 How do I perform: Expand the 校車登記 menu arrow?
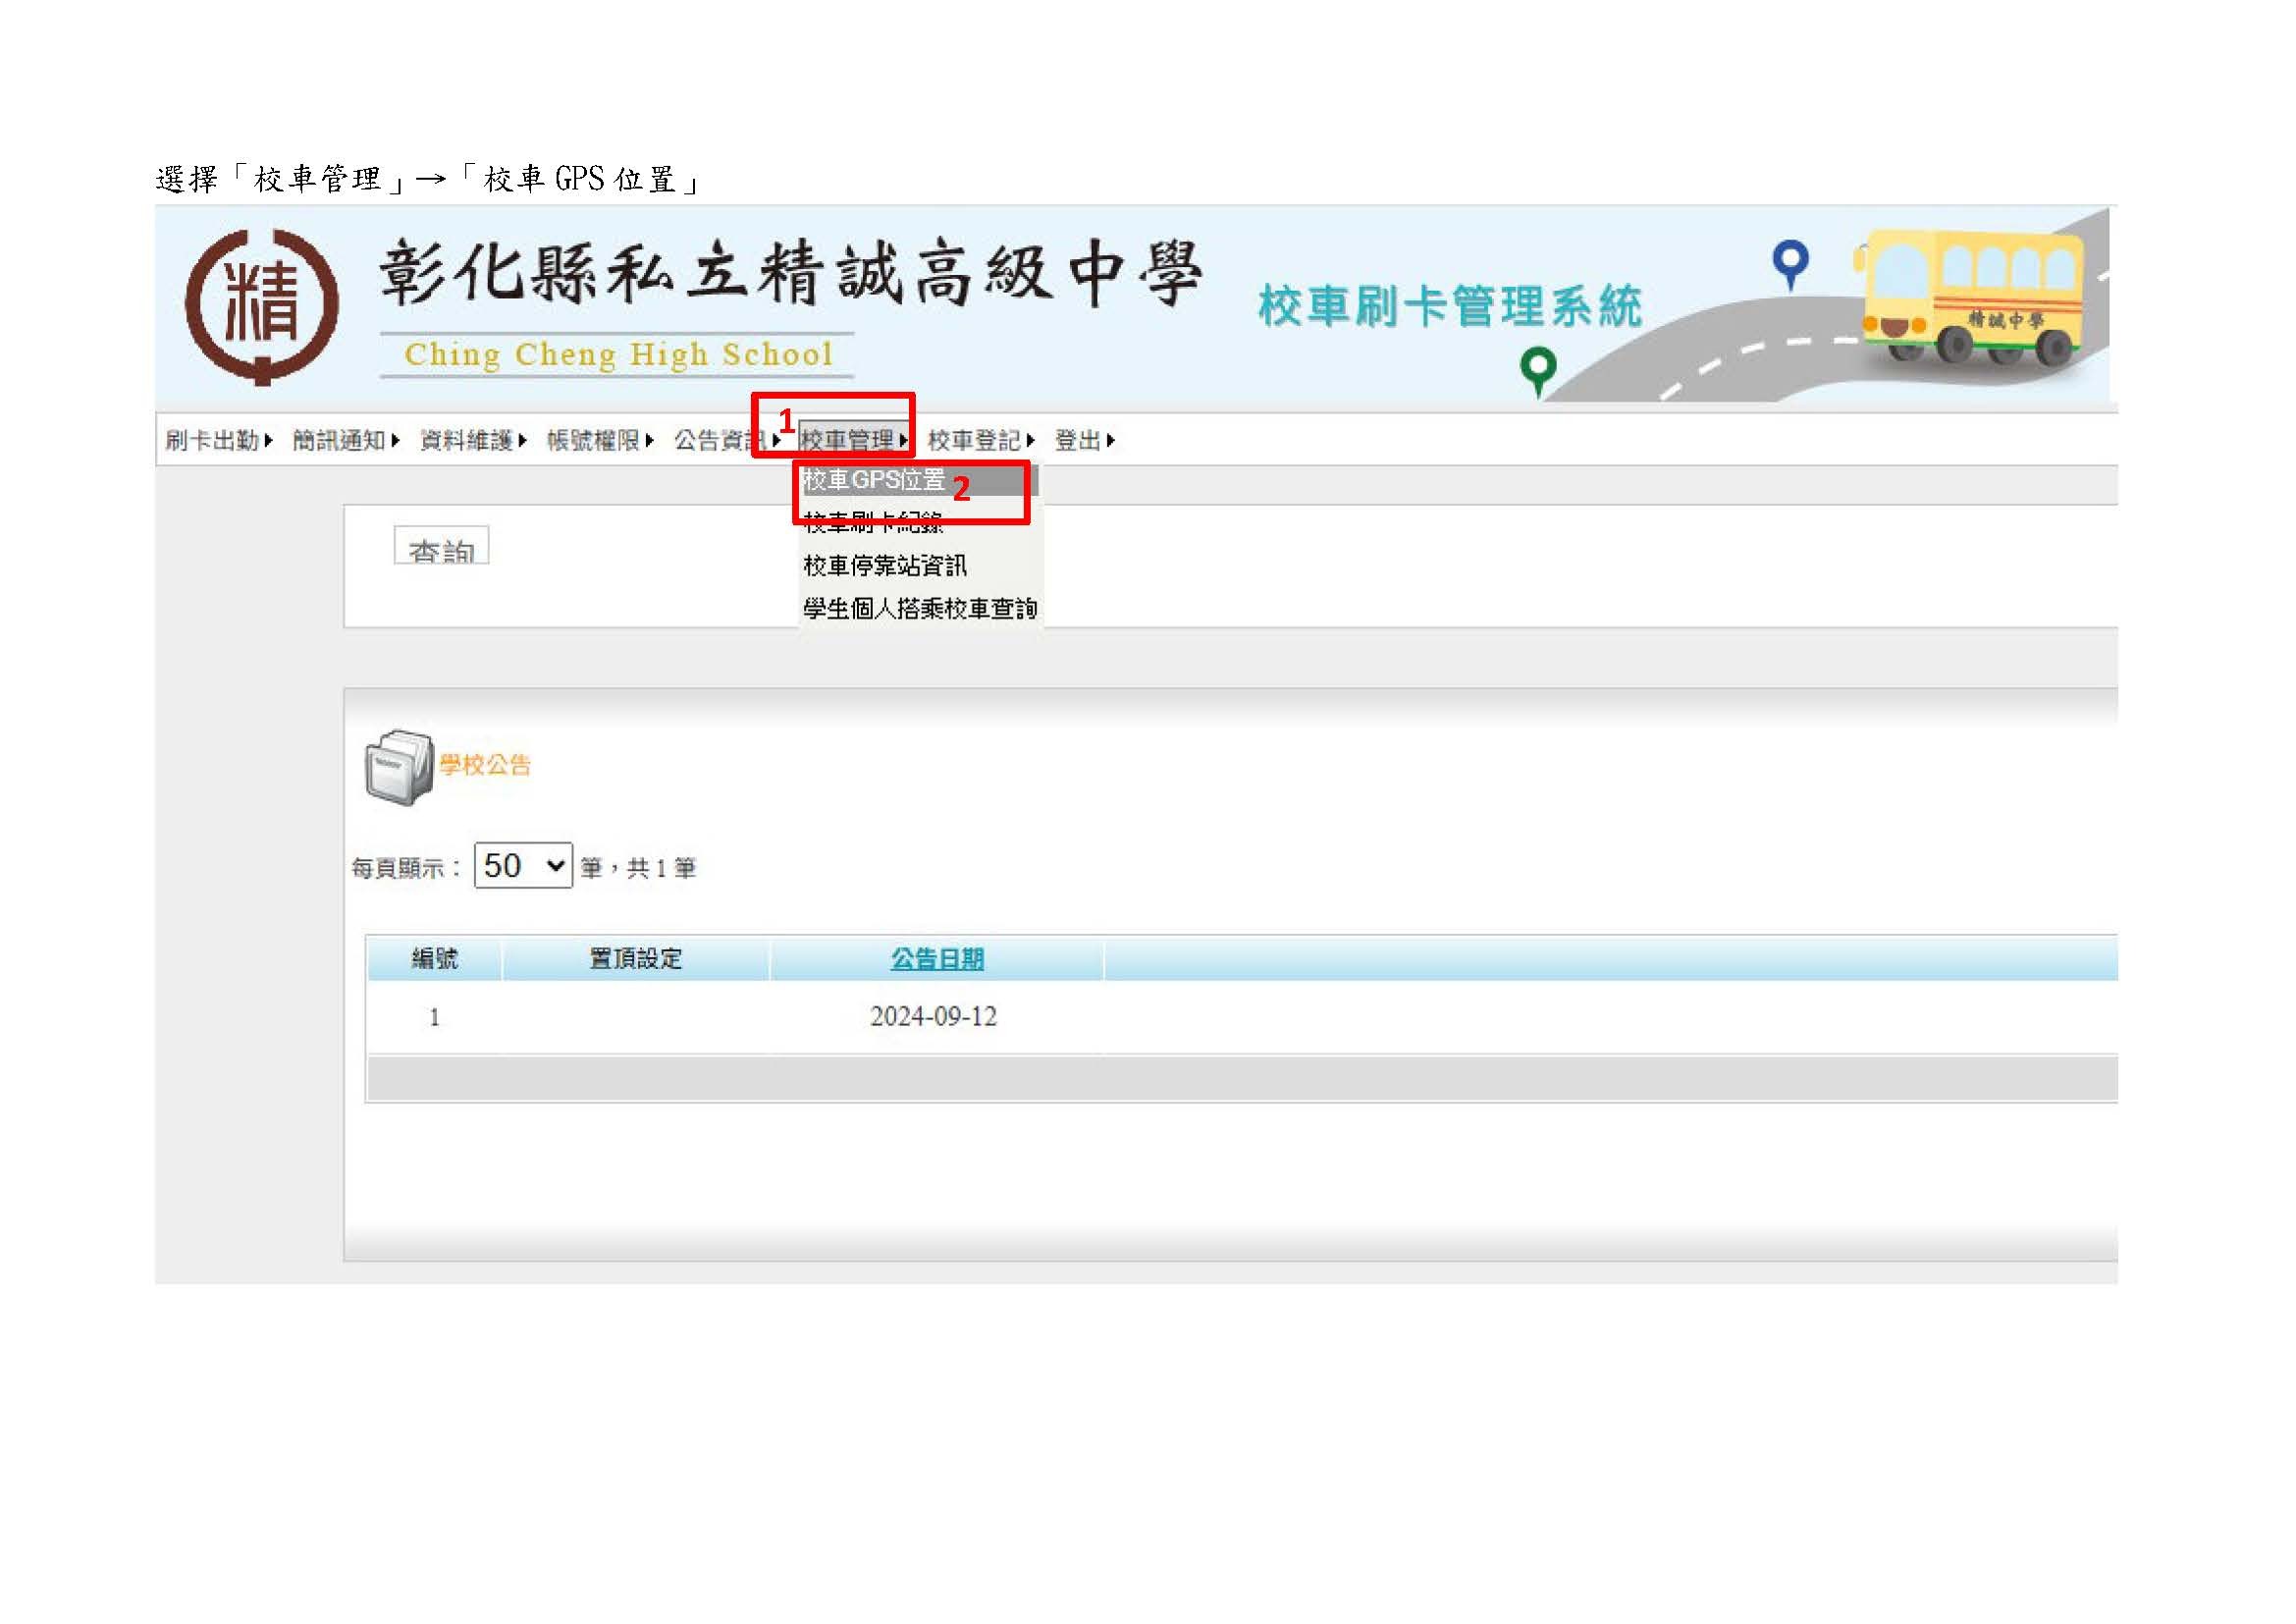(1031, 441)
